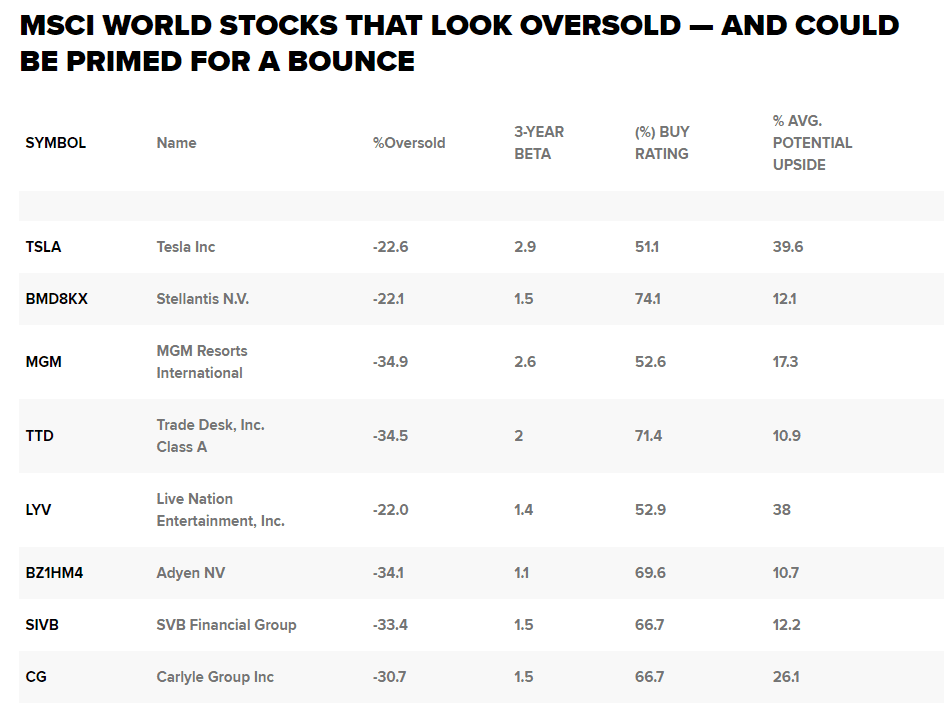The image size is (945, 707).
Task: Click the SYMBOL column header
Action: [x=56, y=143]
